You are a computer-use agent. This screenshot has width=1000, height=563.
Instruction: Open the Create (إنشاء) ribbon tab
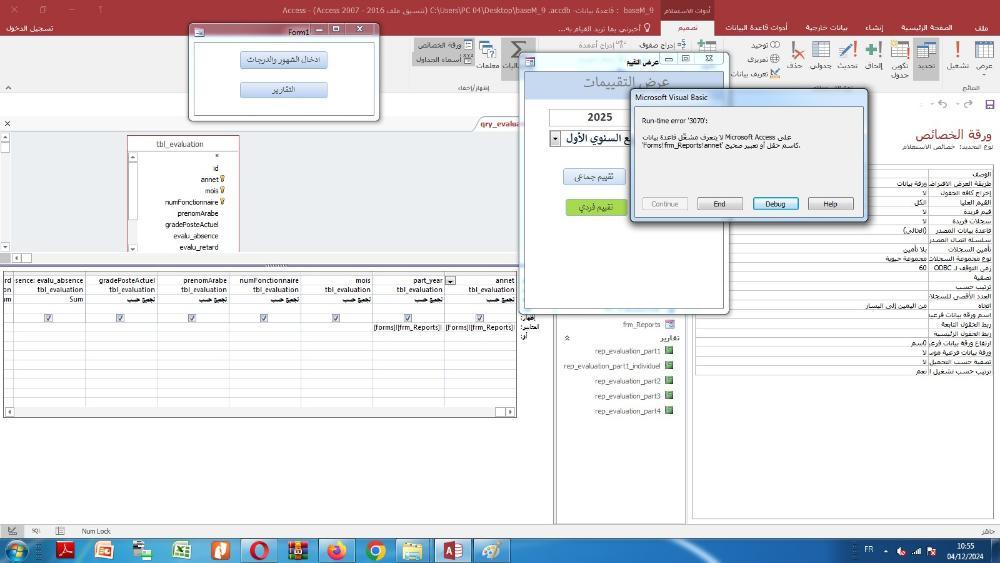click(874, 27)
